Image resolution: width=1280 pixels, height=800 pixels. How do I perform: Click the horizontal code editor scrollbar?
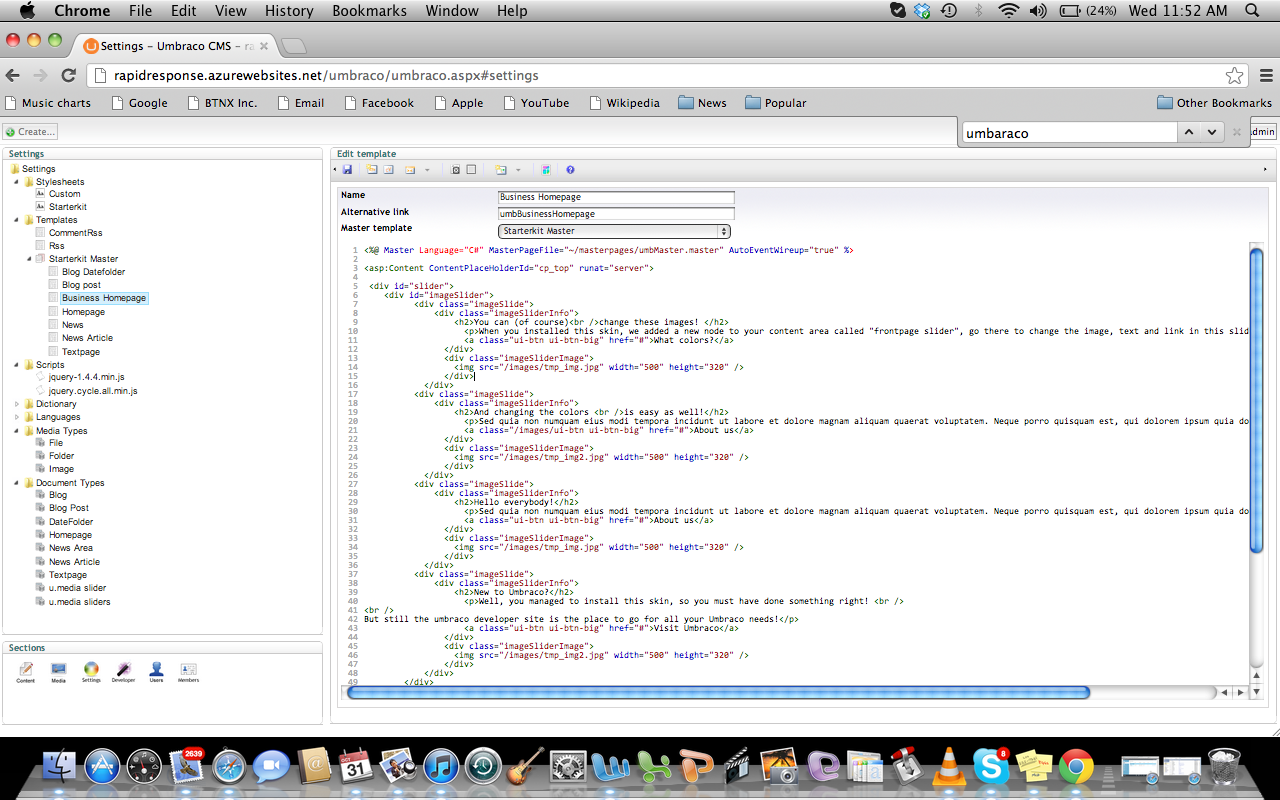click(718, 692)
